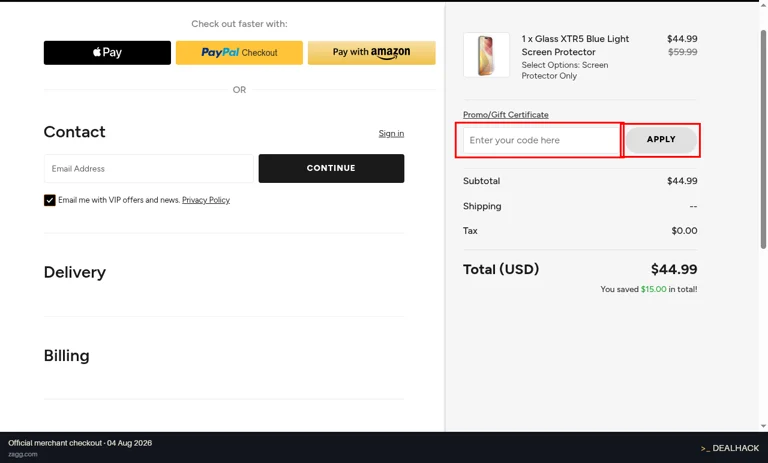Viewport: 768px width, 463px height.
Task: Click 'Check out faster with:' text
Action: [239, 24]
